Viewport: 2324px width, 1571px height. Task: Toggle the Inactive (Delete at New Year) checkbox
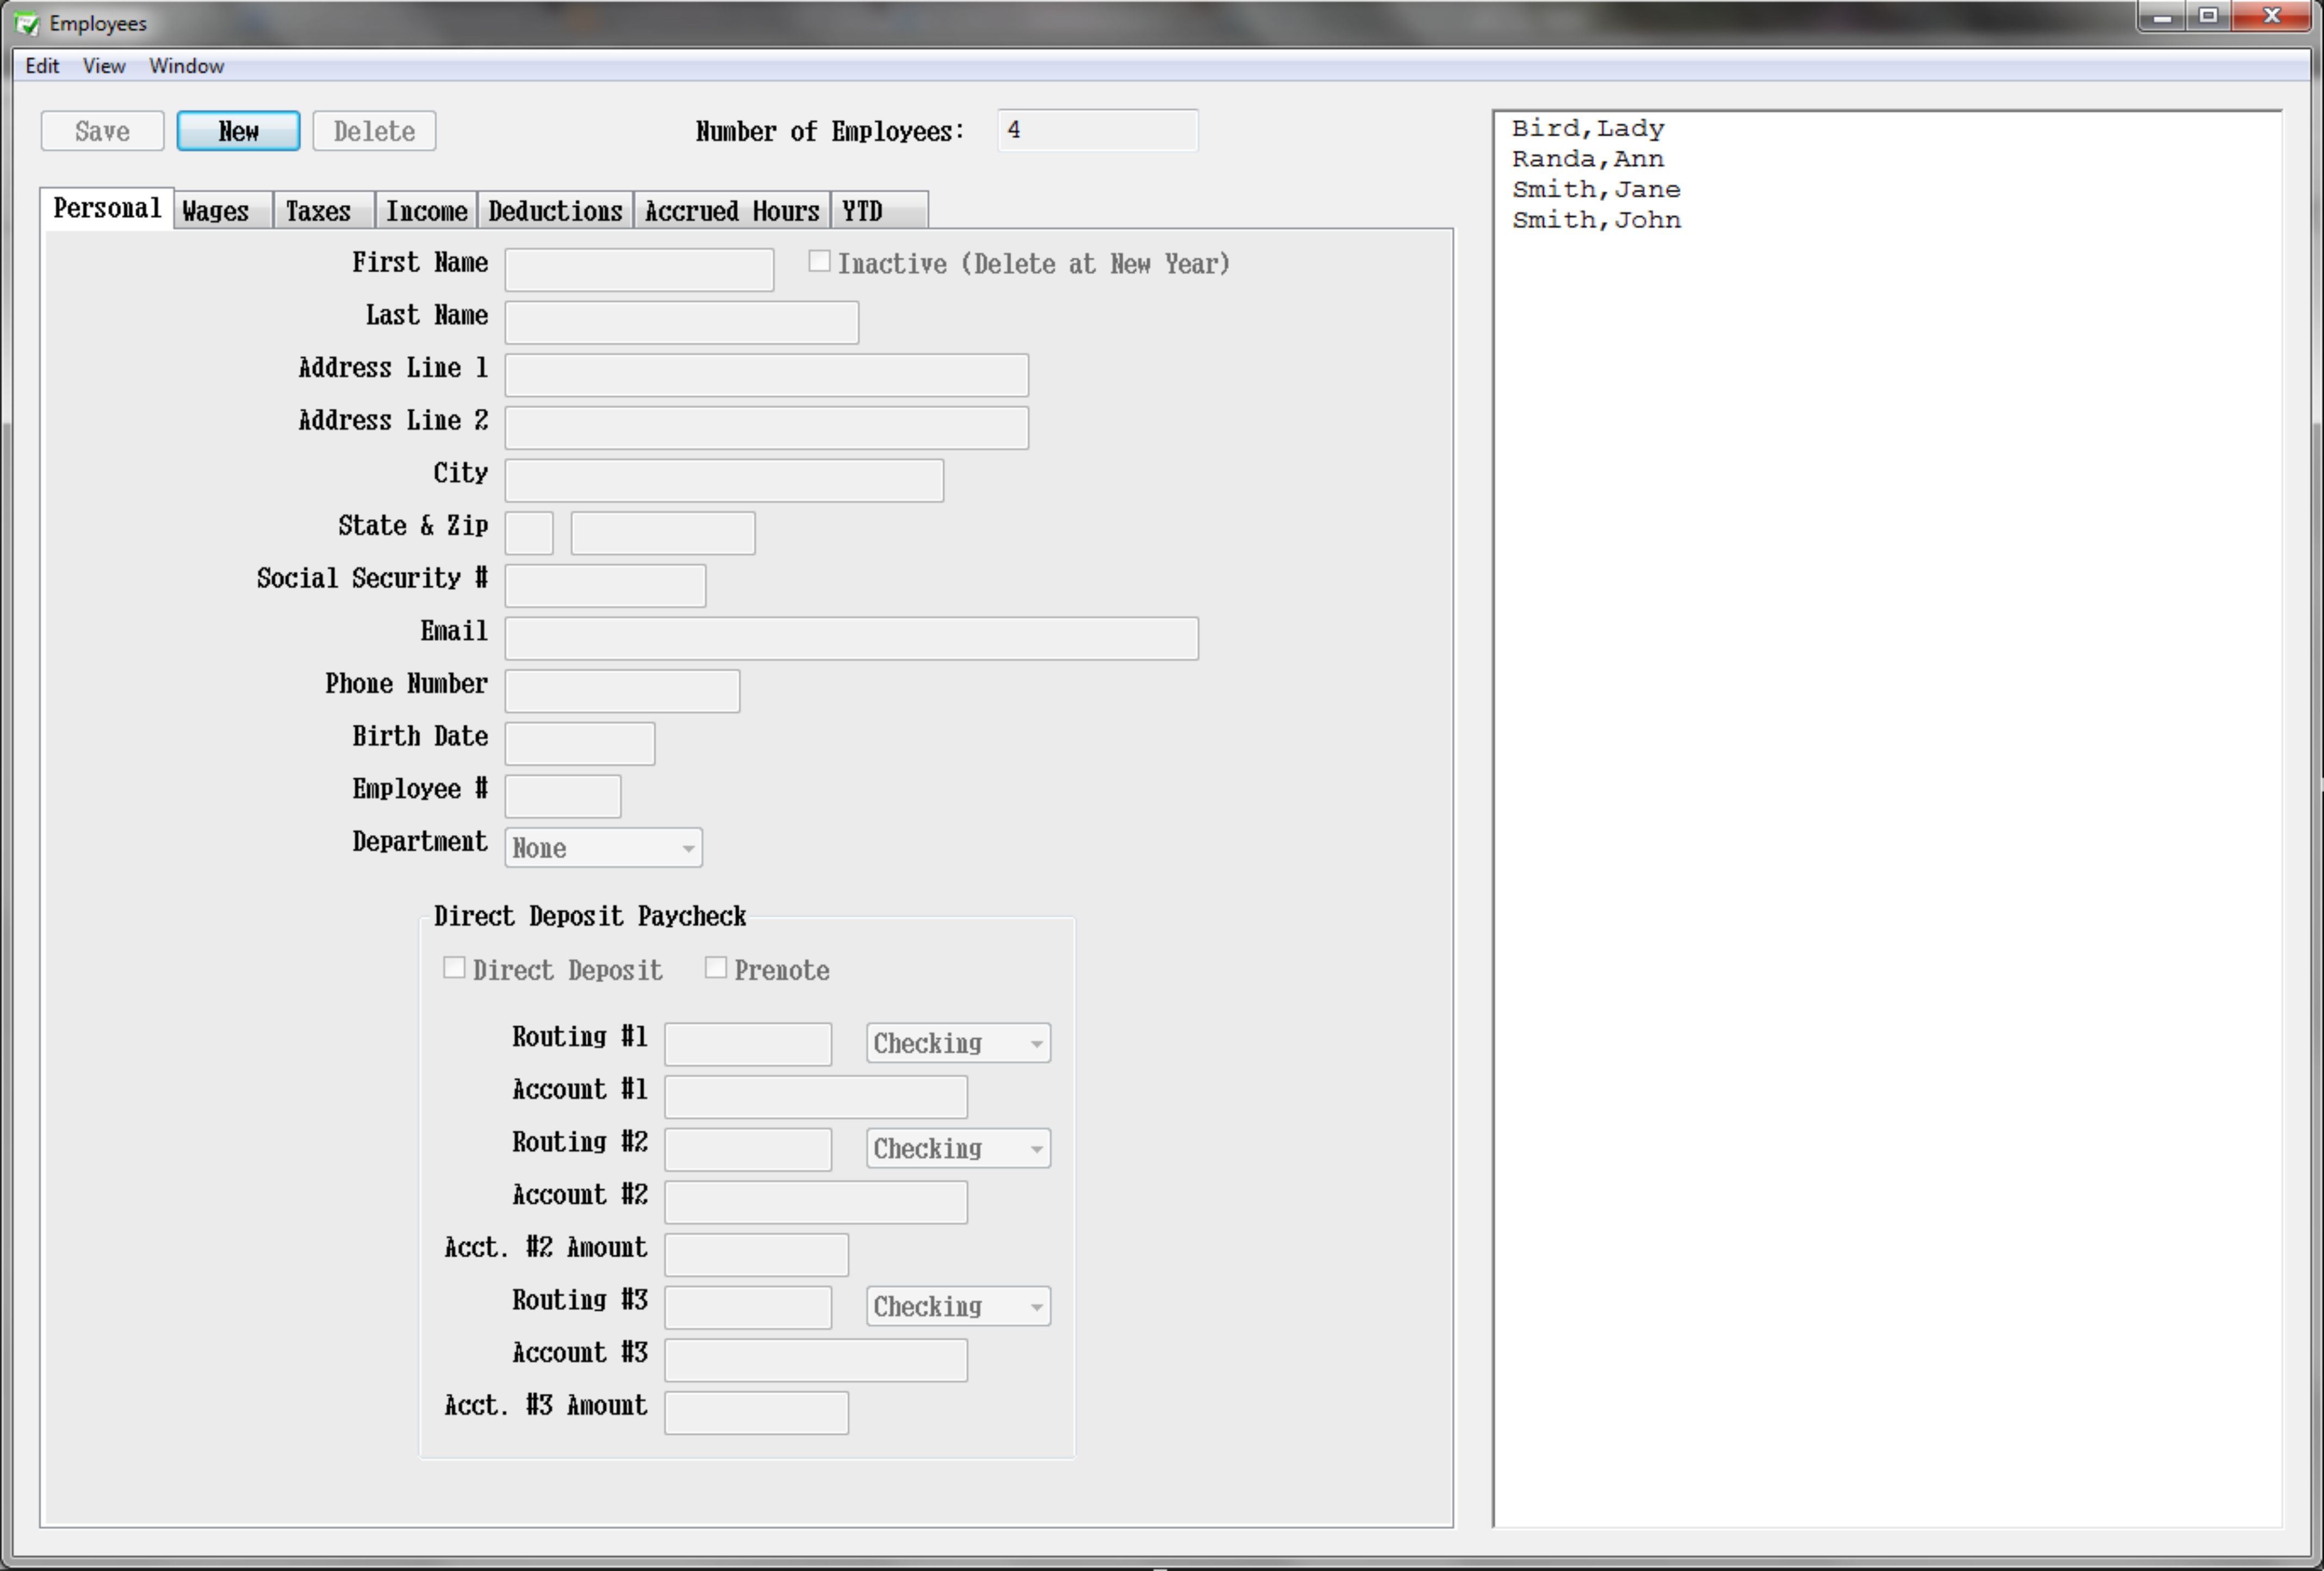pyautogui.click(x=819, y=262)
